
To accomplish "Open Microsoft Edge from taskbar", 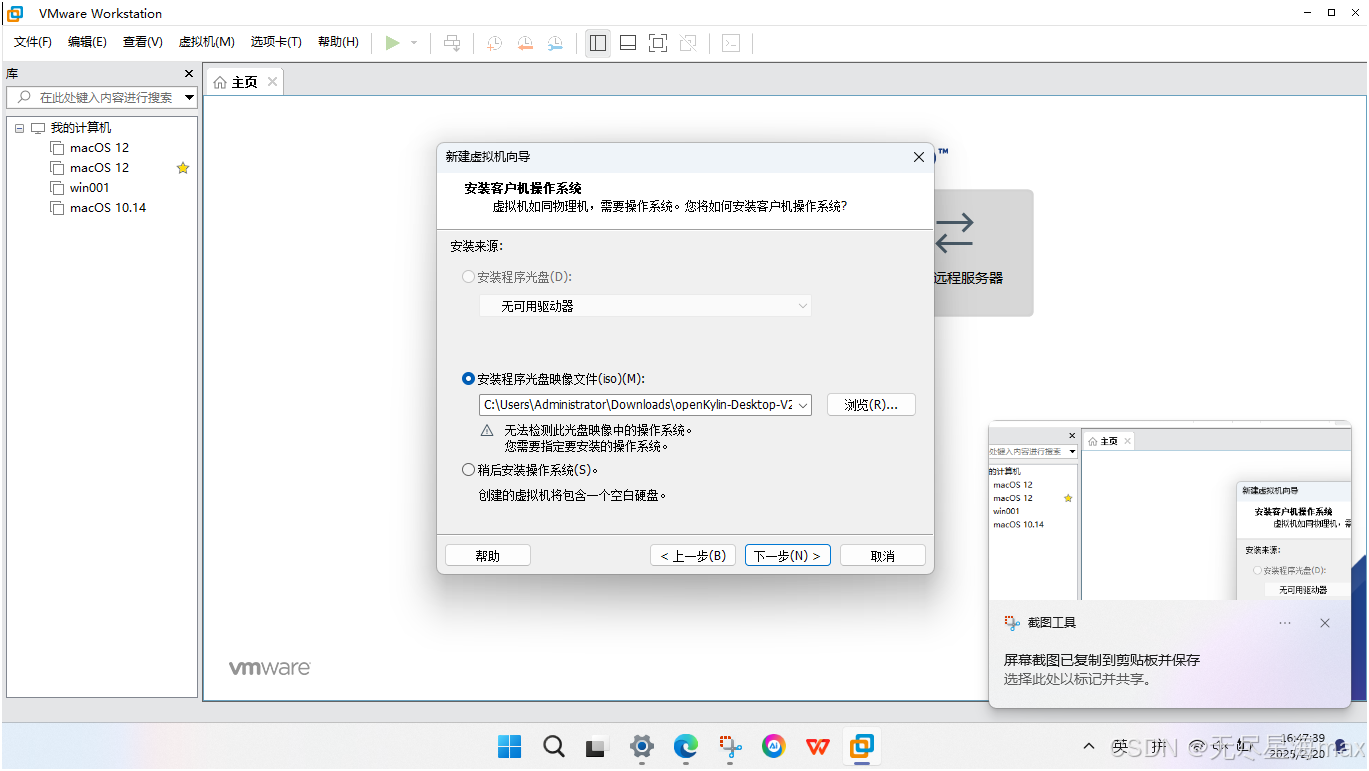I will (685, 746).
